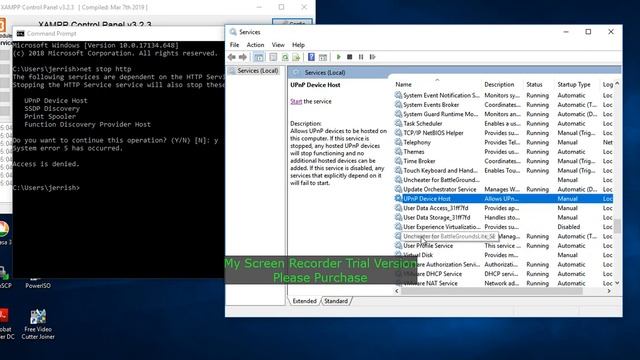Select the TCP/IP NetBIOS Helper service
The image size is (640, 360).
point(503,133)
